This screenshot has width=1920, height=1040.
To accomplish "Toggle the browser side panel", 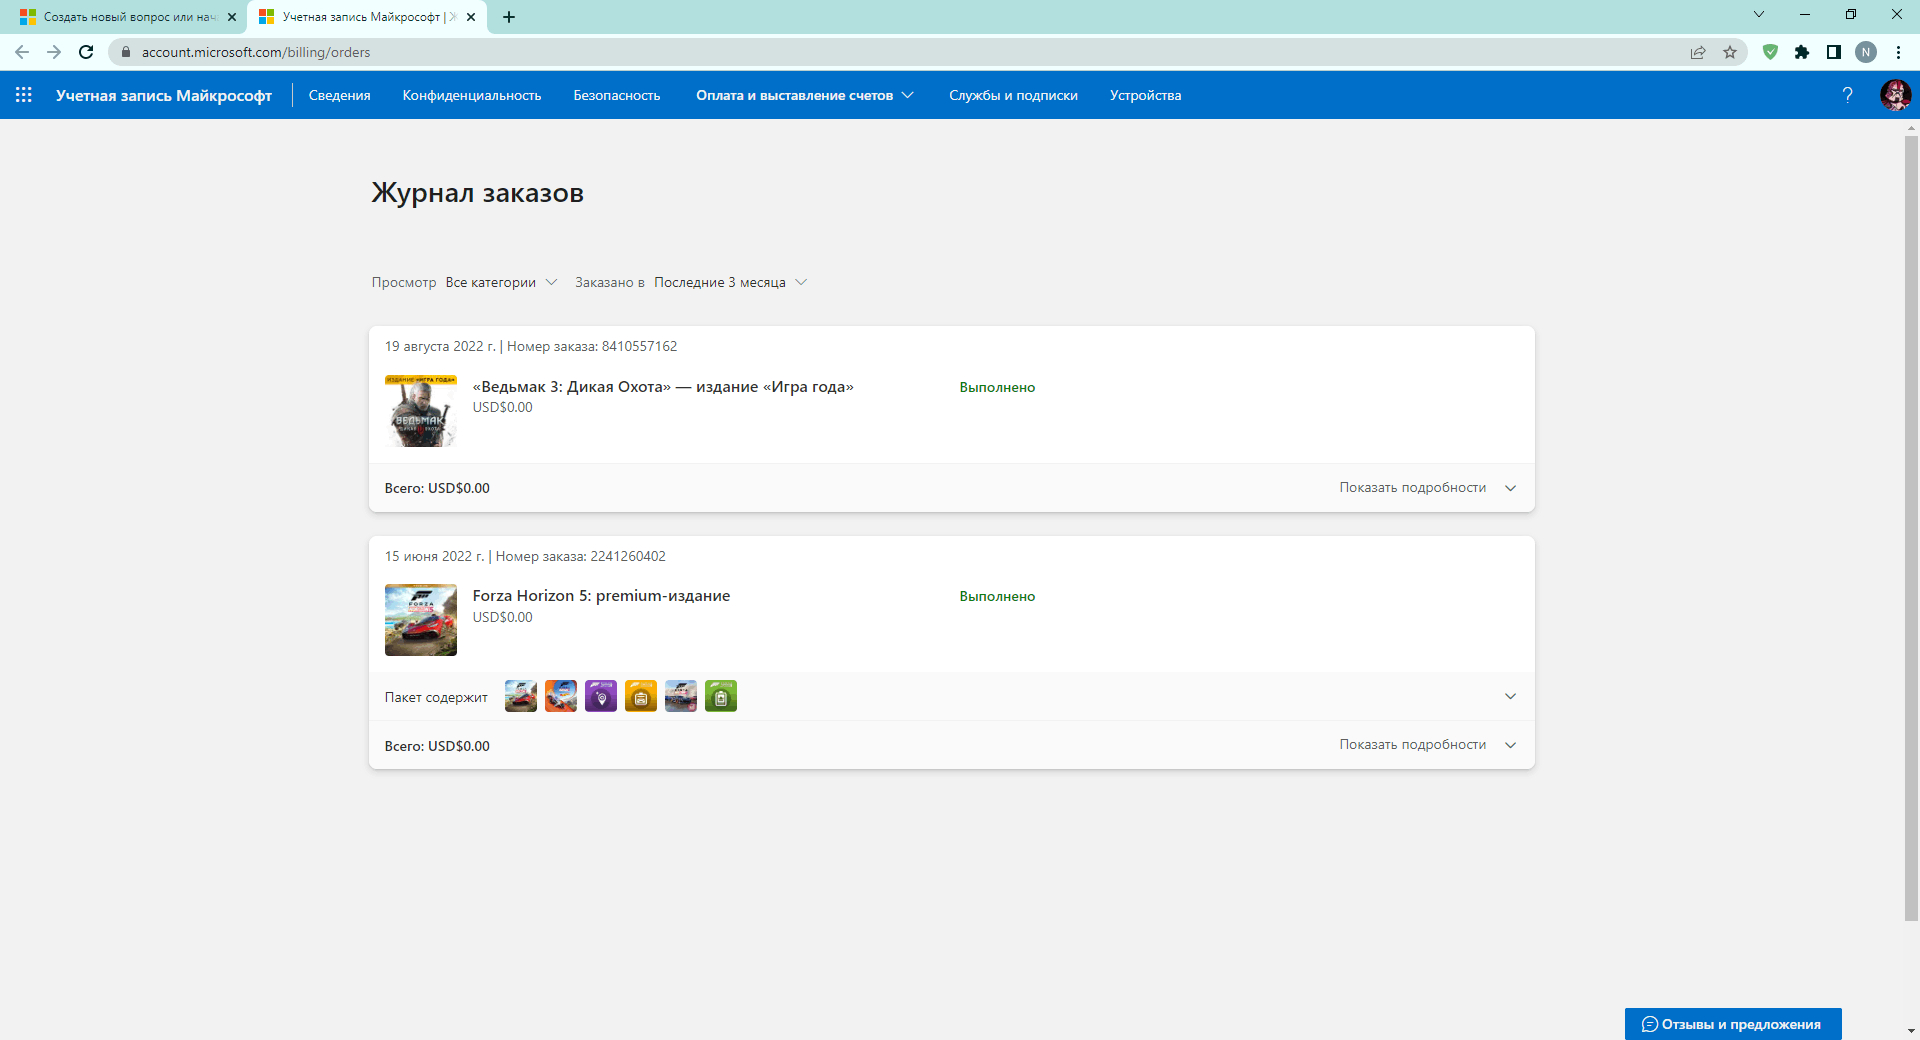I will coord(1834,52).
